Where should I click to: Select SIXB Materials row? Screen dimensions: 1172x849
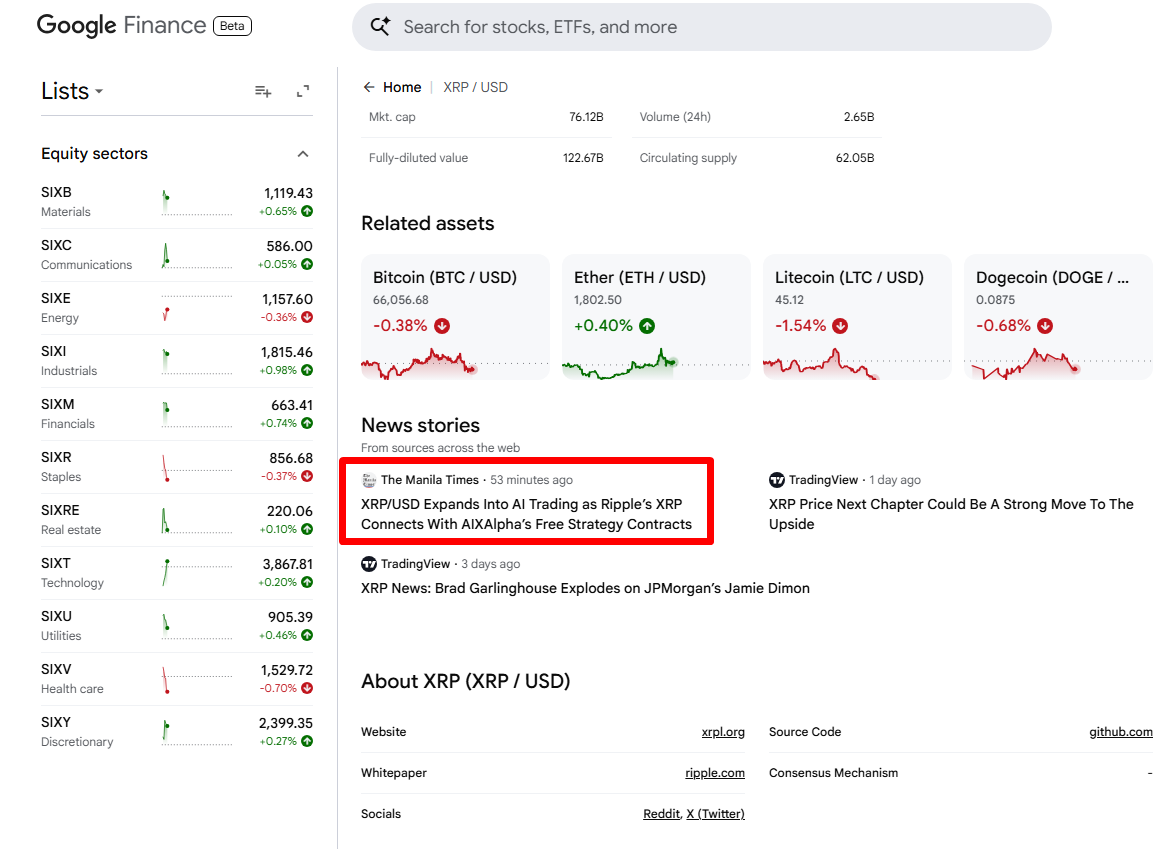pyautogui.click(x=177, y=202)
